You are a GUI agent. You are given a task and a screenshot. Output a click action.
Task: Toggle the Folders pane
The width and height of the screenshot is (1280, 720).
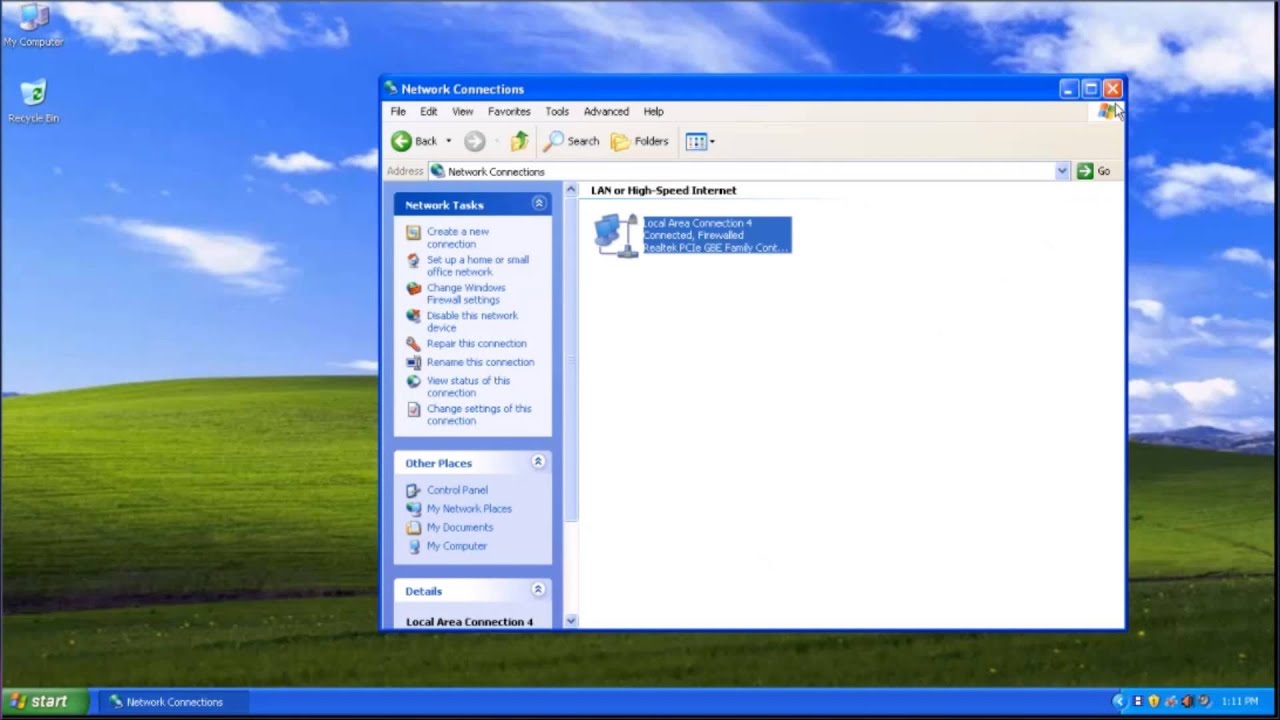[x=639, y=141]
